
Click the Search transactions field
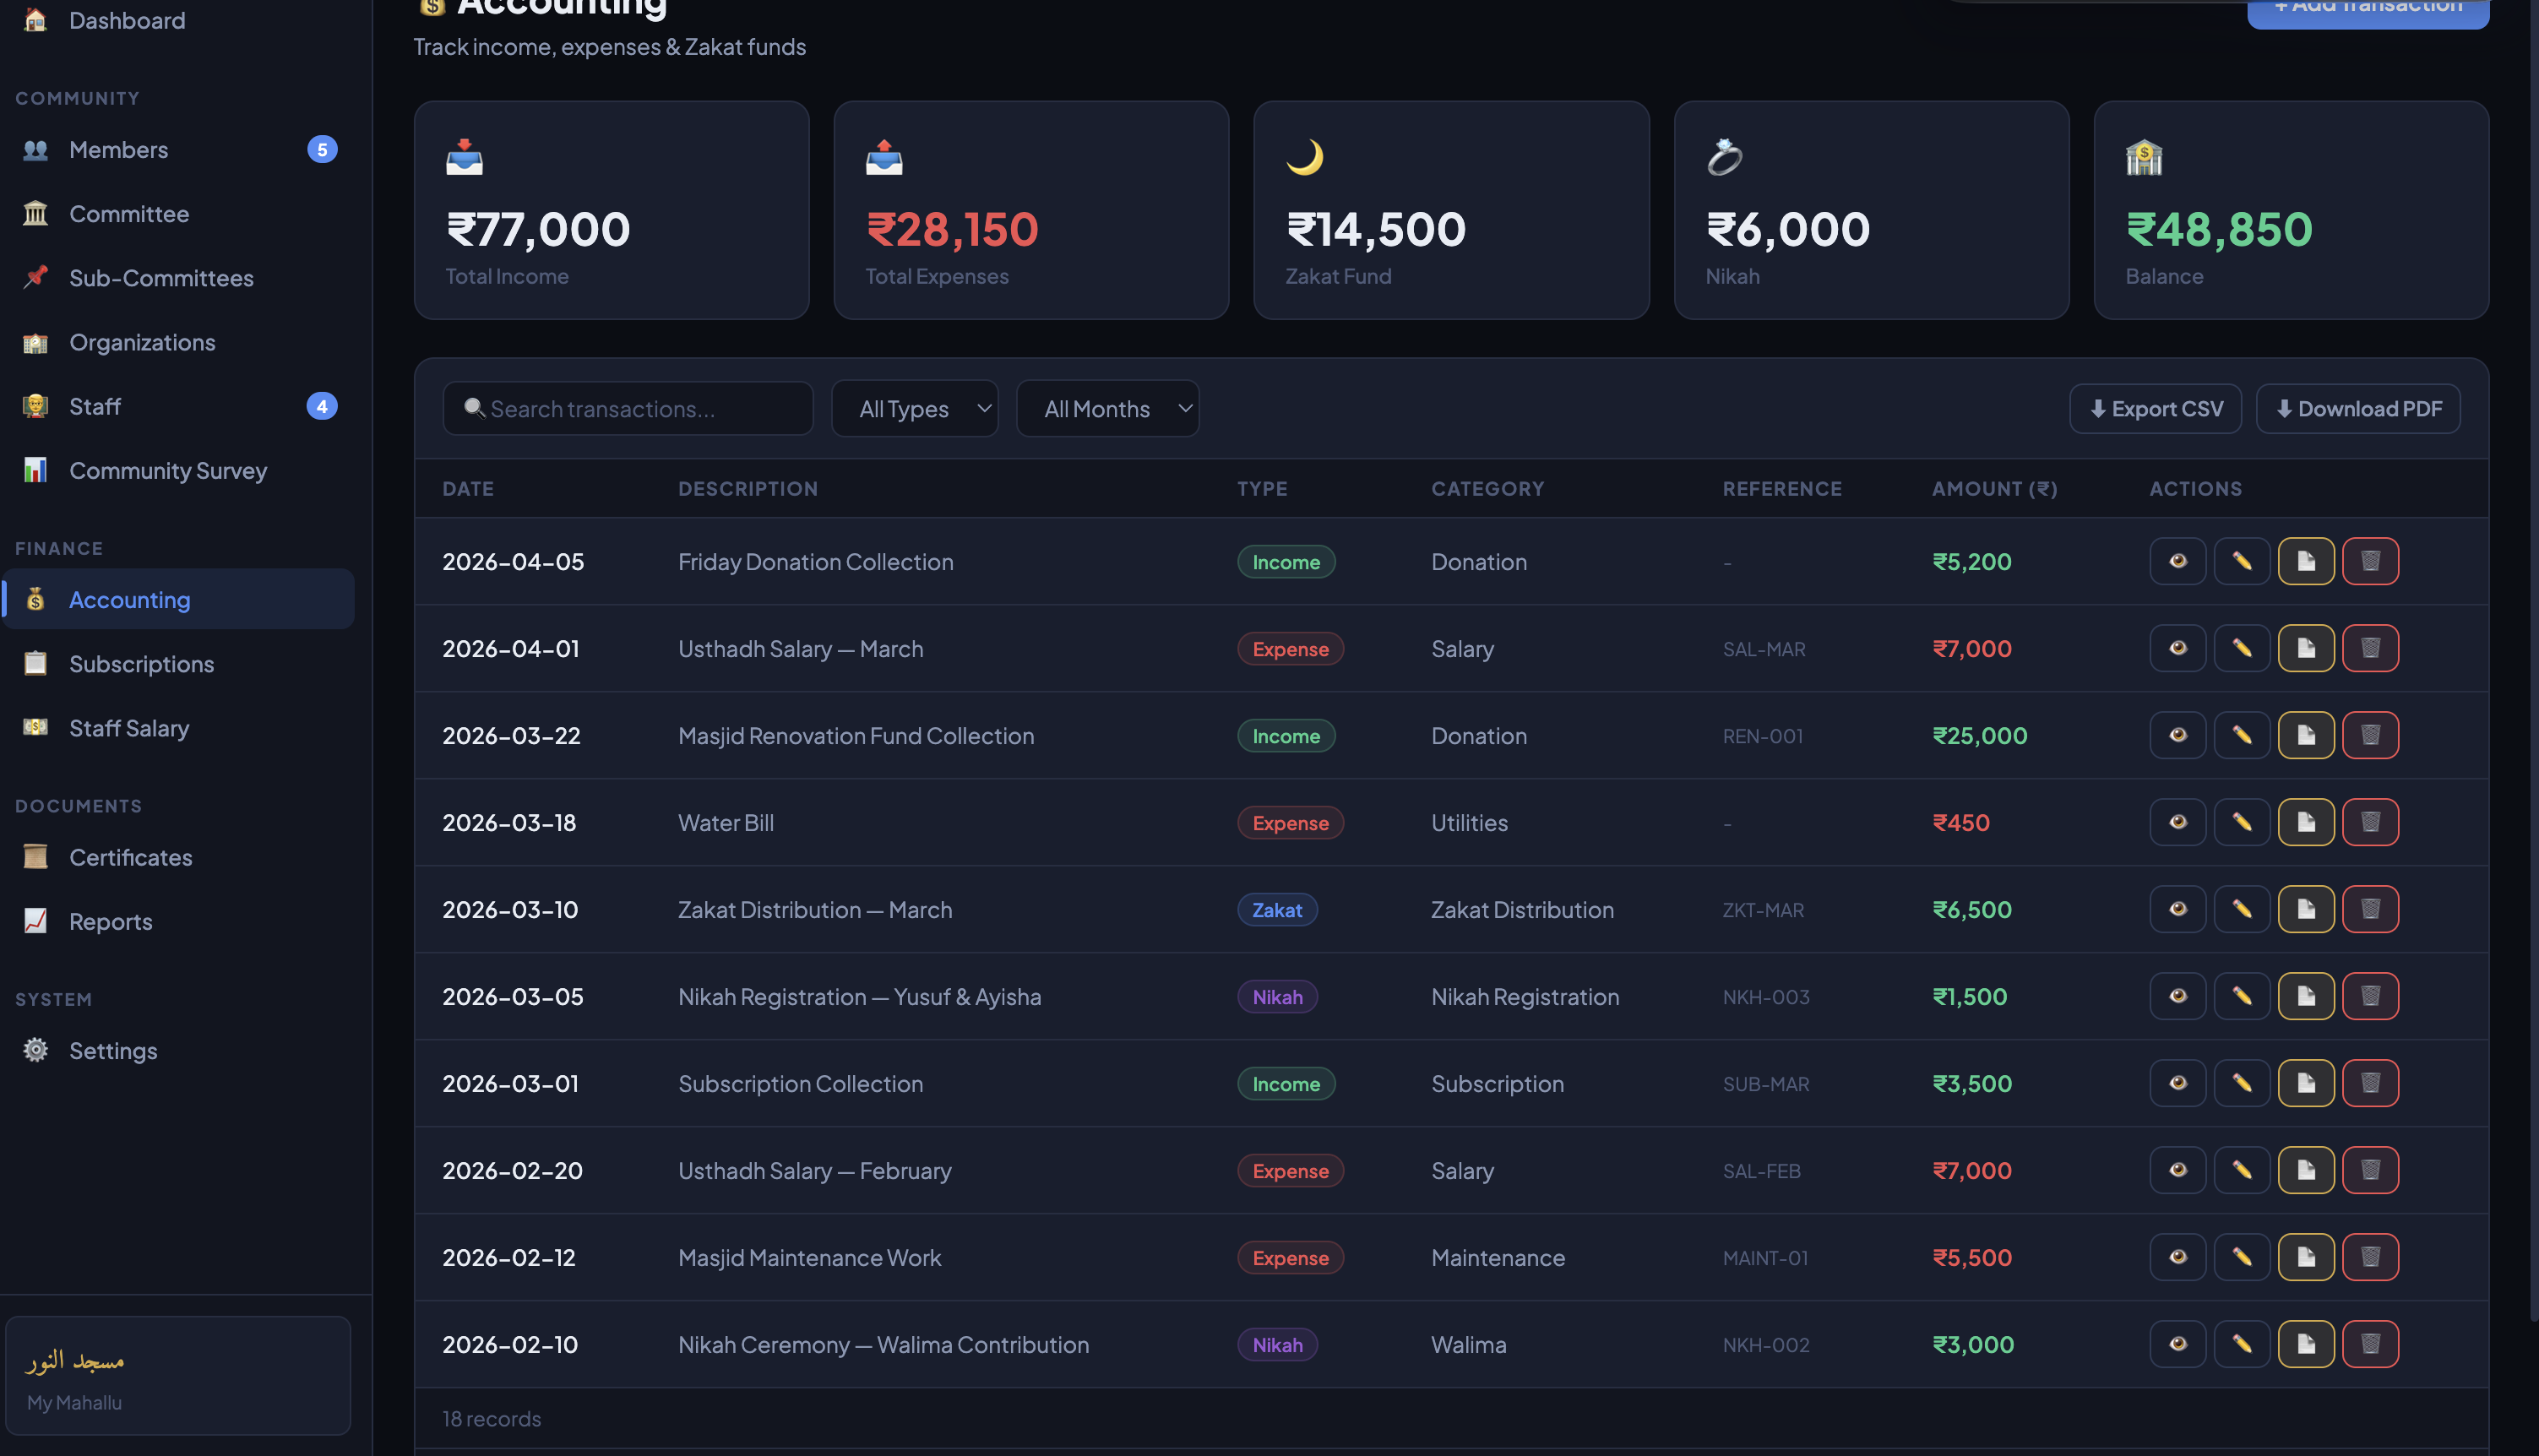(x=628, y=408)
